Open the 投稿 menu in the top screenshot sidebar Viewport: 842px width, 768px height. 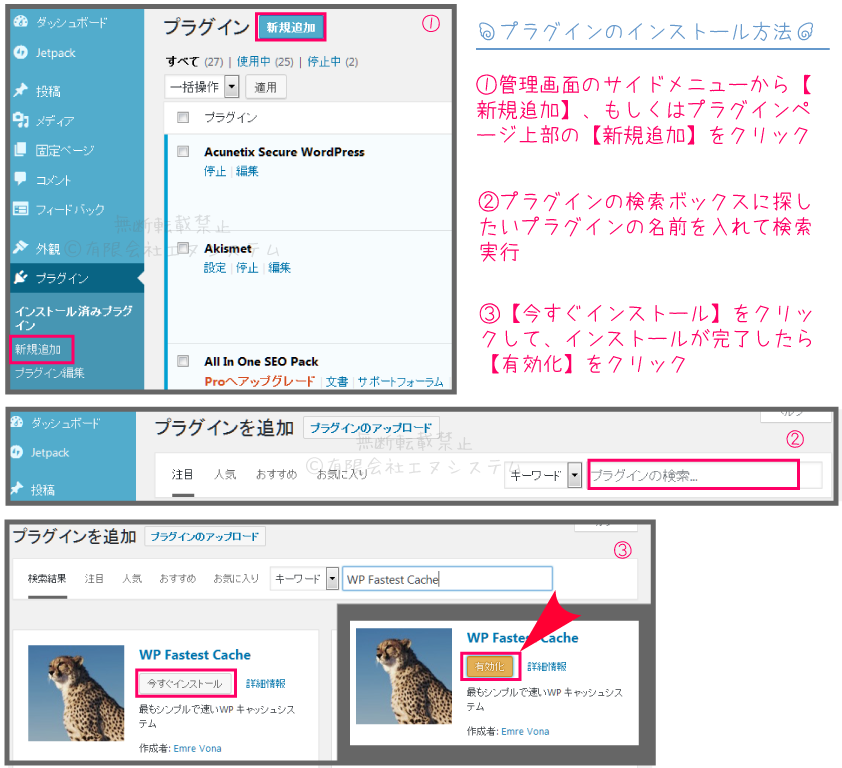tap(48, 91)
